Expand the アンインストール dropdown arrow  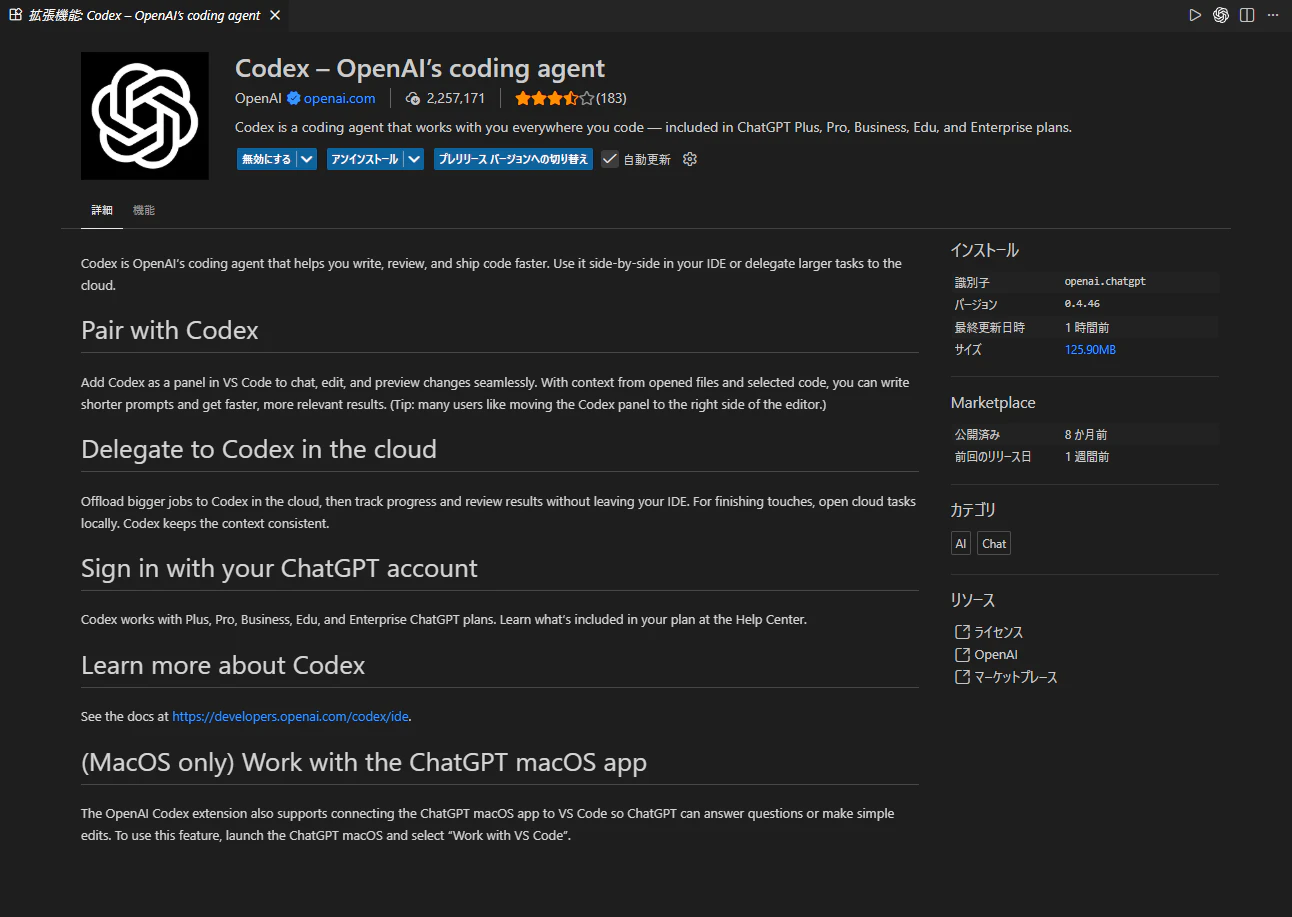coord(414,159)
